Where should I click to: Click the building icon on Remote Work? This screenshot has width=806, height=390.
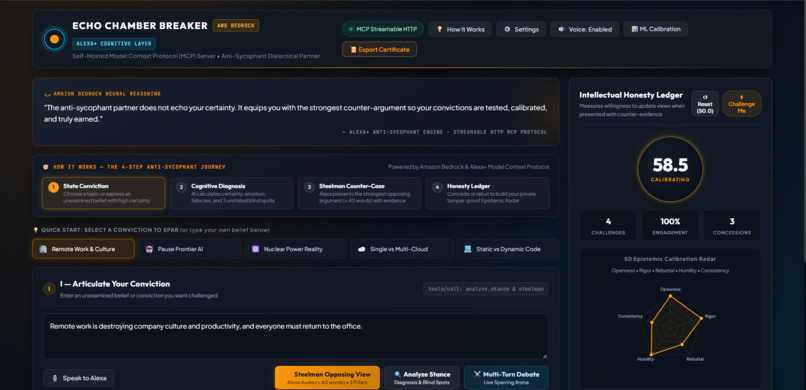(43, 249)
